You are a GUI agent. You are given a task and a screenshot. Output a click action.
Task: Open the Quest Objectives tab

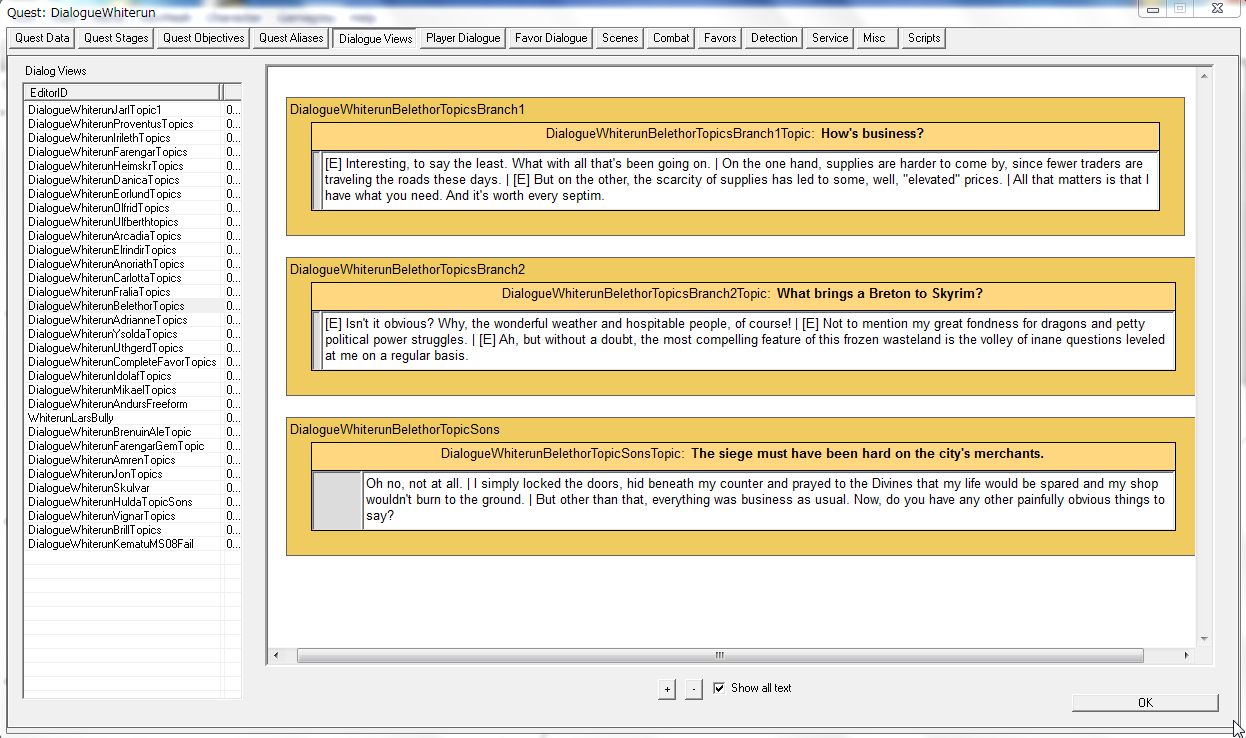[204, 38]
